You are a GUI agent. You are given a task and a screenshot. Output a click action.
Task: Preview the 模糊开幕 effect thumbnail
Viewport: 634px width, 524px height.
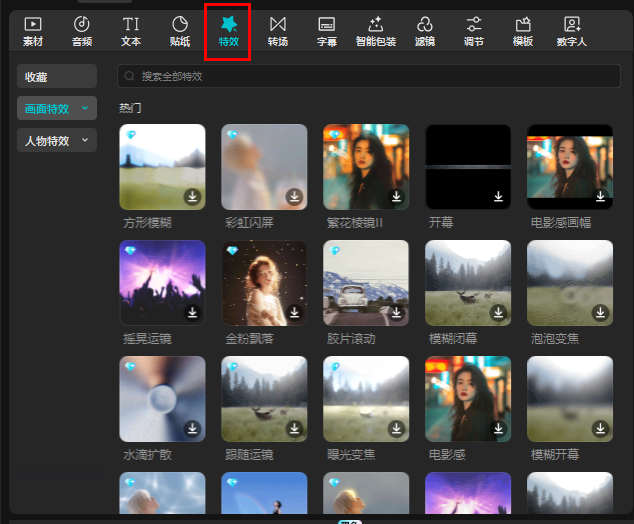570,399
